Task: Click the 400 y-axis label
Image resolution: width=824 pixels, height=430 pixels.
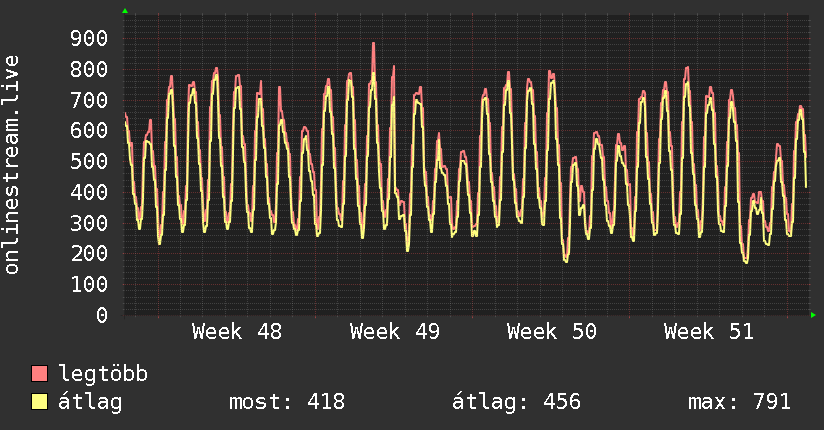Action: [x=89, y=192]
